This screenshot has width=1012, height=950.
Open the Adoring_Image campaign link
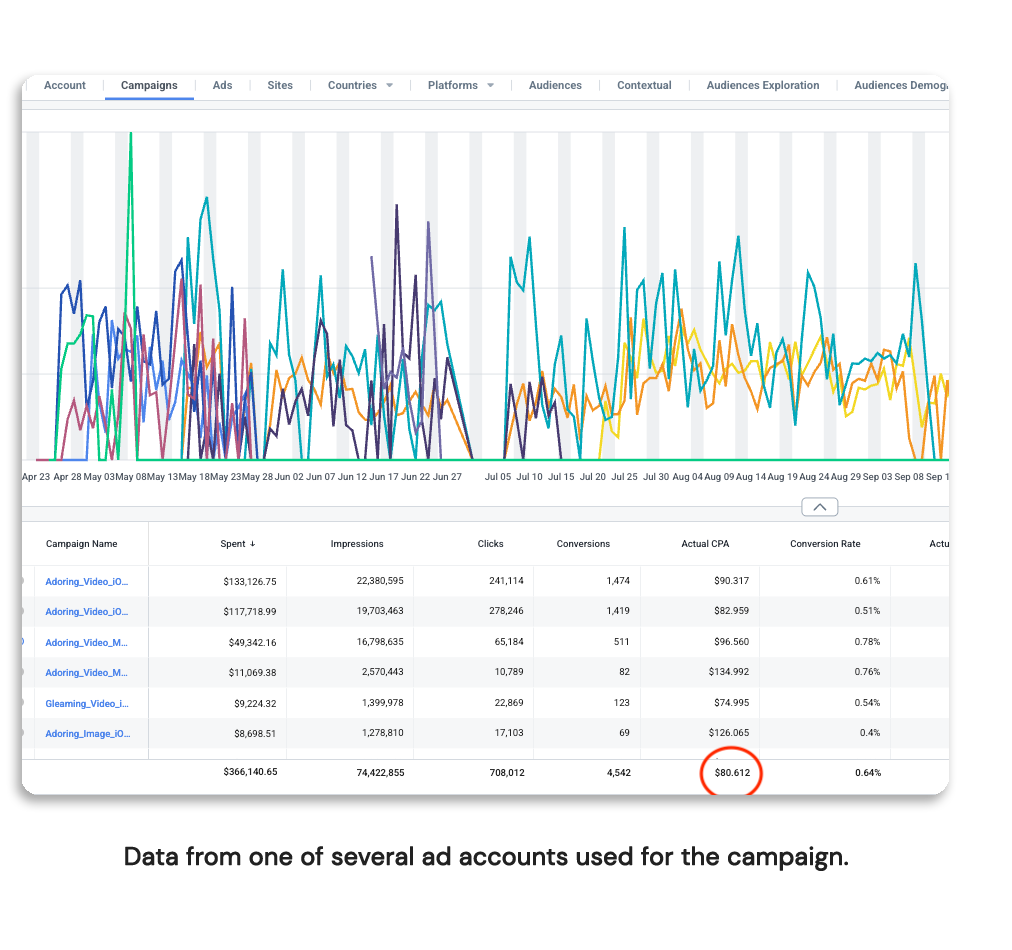[x=87, y=733]
